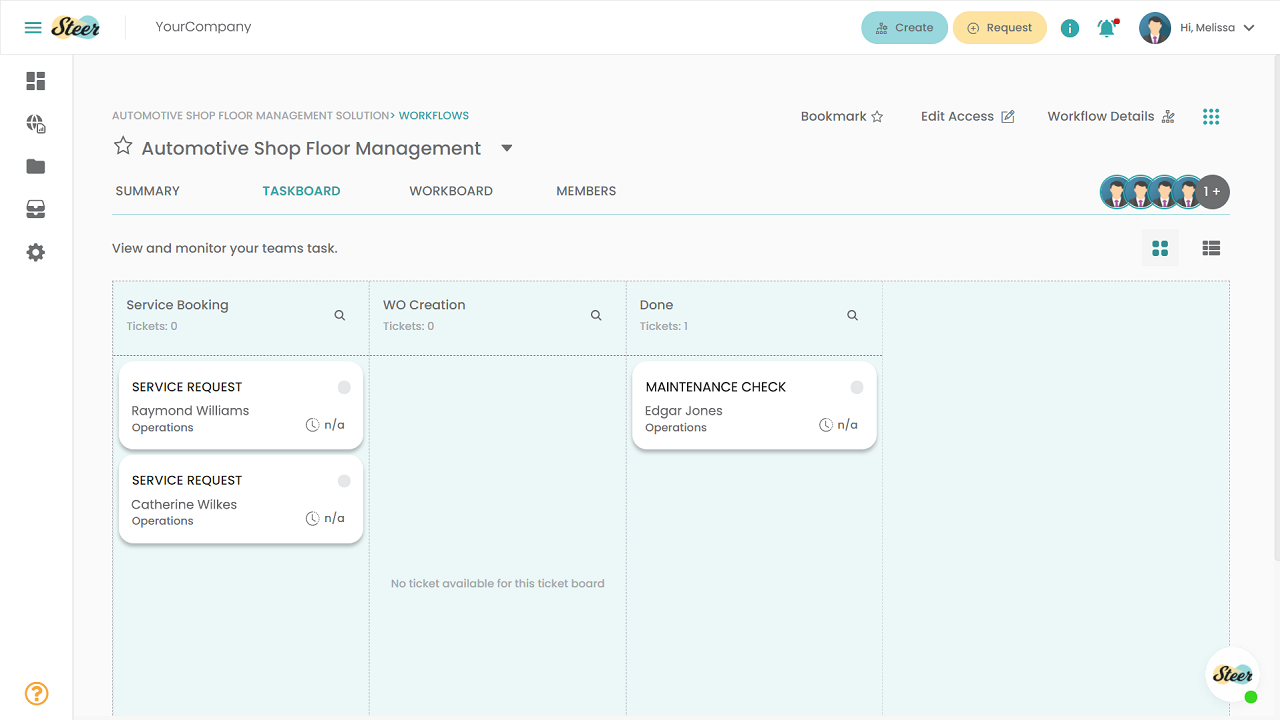Open the dashboard icon in left sidebar

[36, 81]
